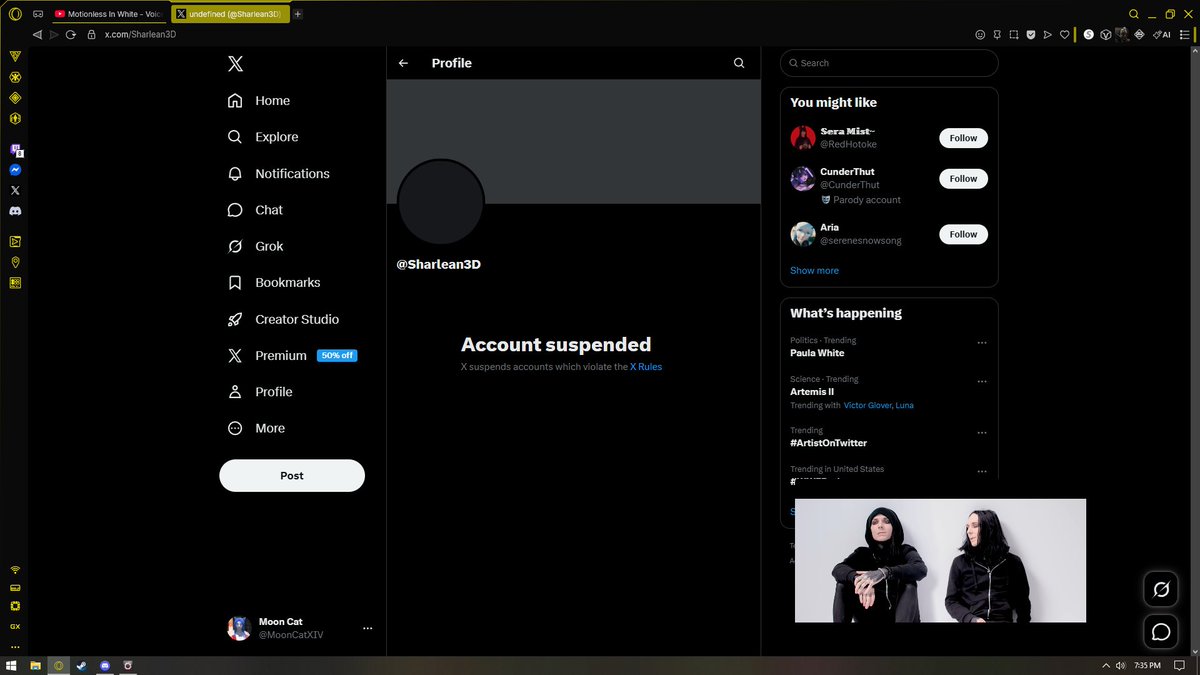Open Messenger in the Opera sidebar

point(16,170)
